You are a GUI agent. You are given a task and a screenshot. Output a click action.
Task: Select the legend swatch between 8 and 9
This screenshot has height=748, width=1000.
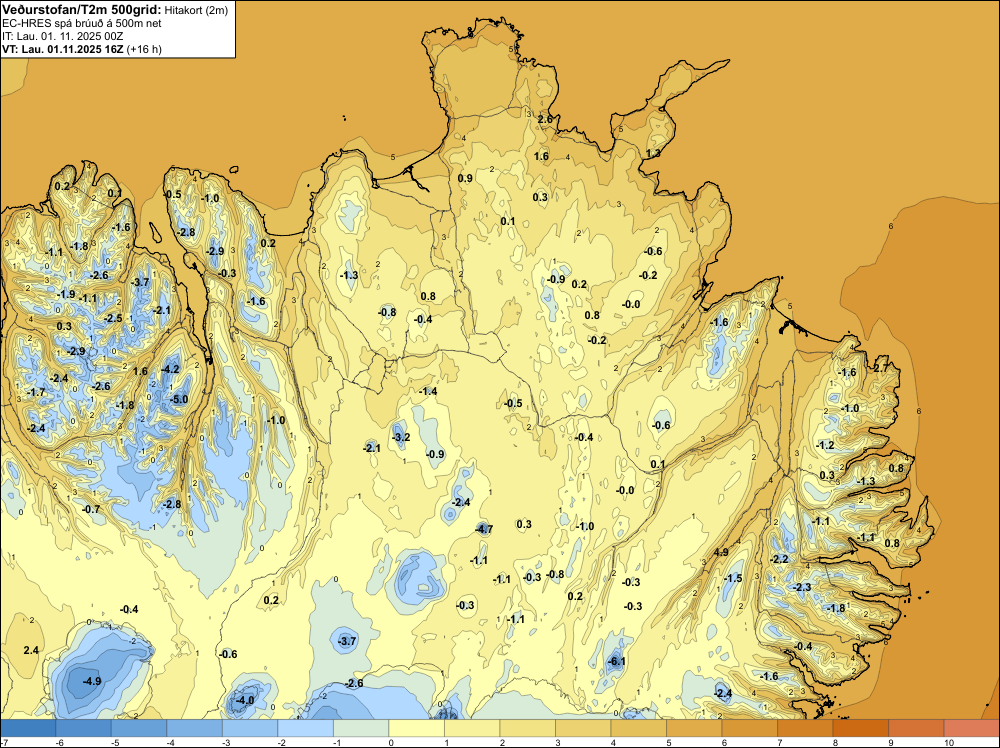pos(860,728)
